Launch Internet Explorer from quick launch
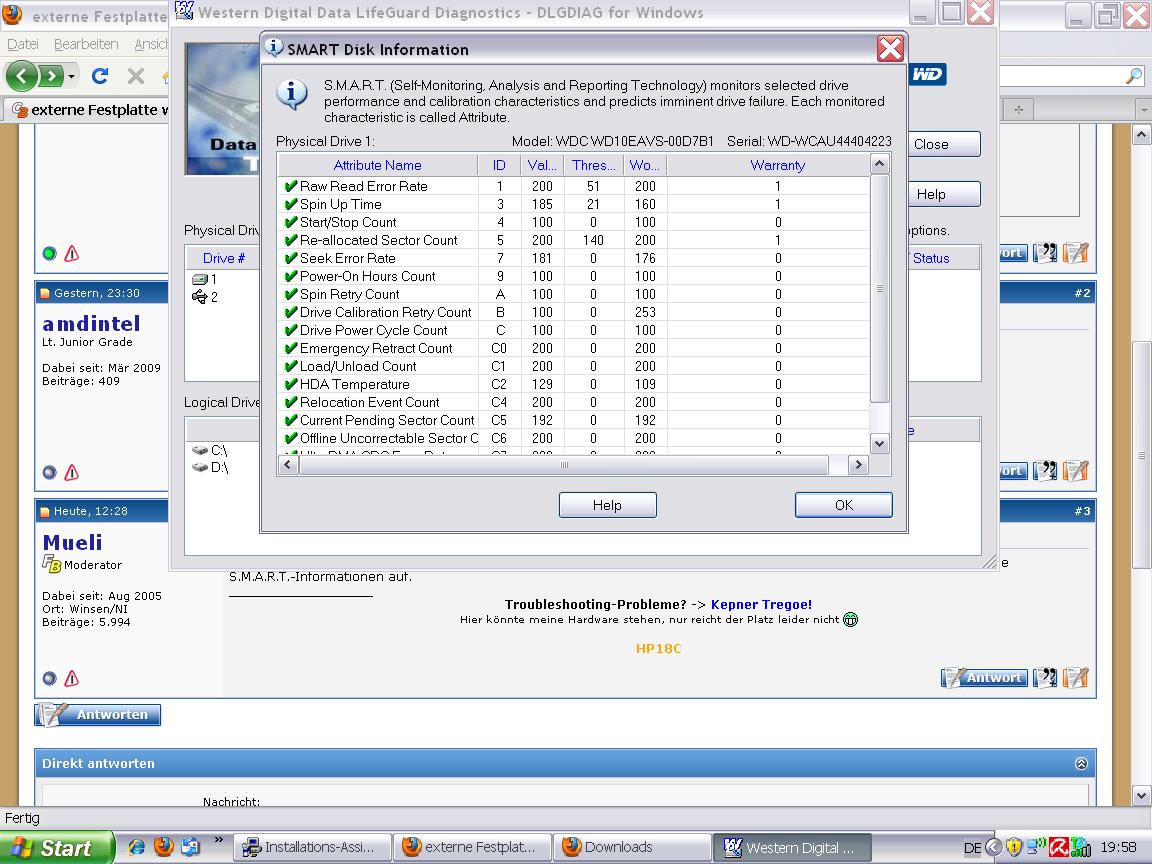This screenshot has height=864, width=1152. [x=137, y=846]
